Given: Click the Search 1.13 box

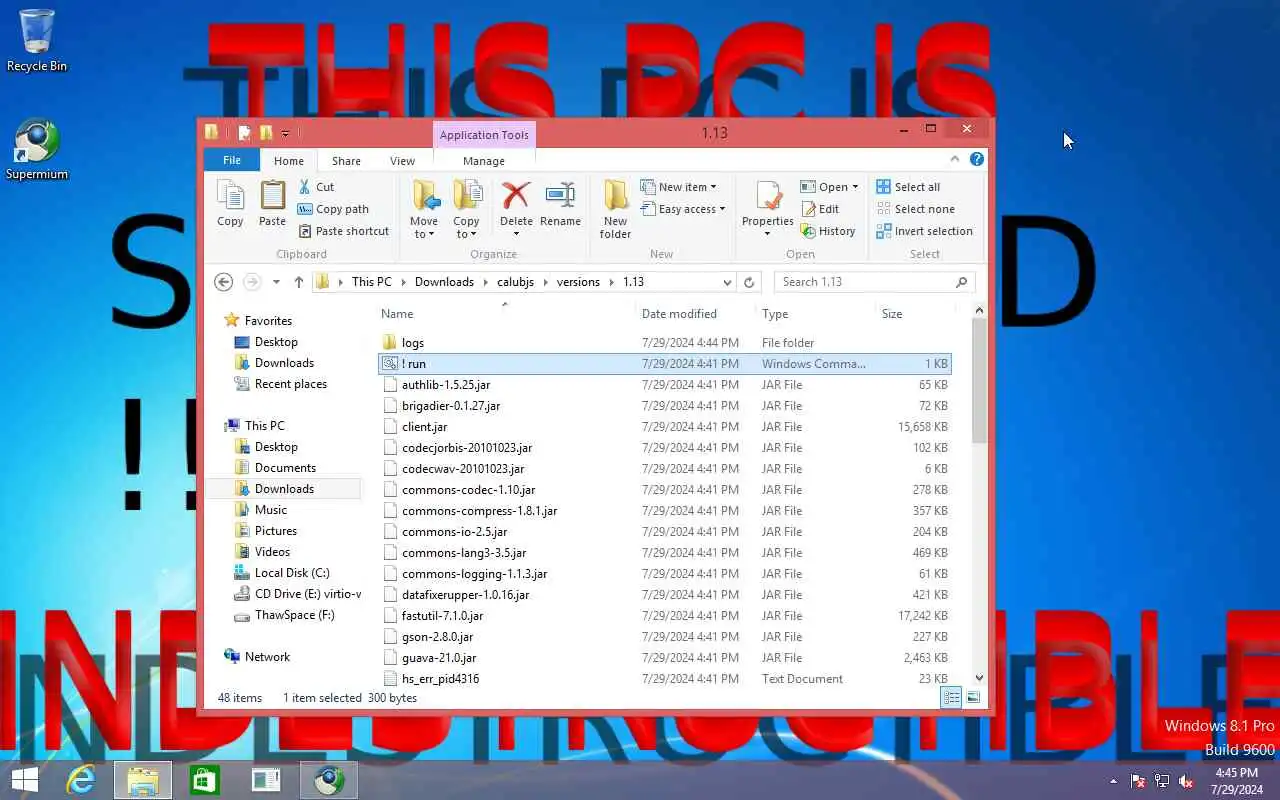Looking at the screenshot, I should [x=875, y=282].
